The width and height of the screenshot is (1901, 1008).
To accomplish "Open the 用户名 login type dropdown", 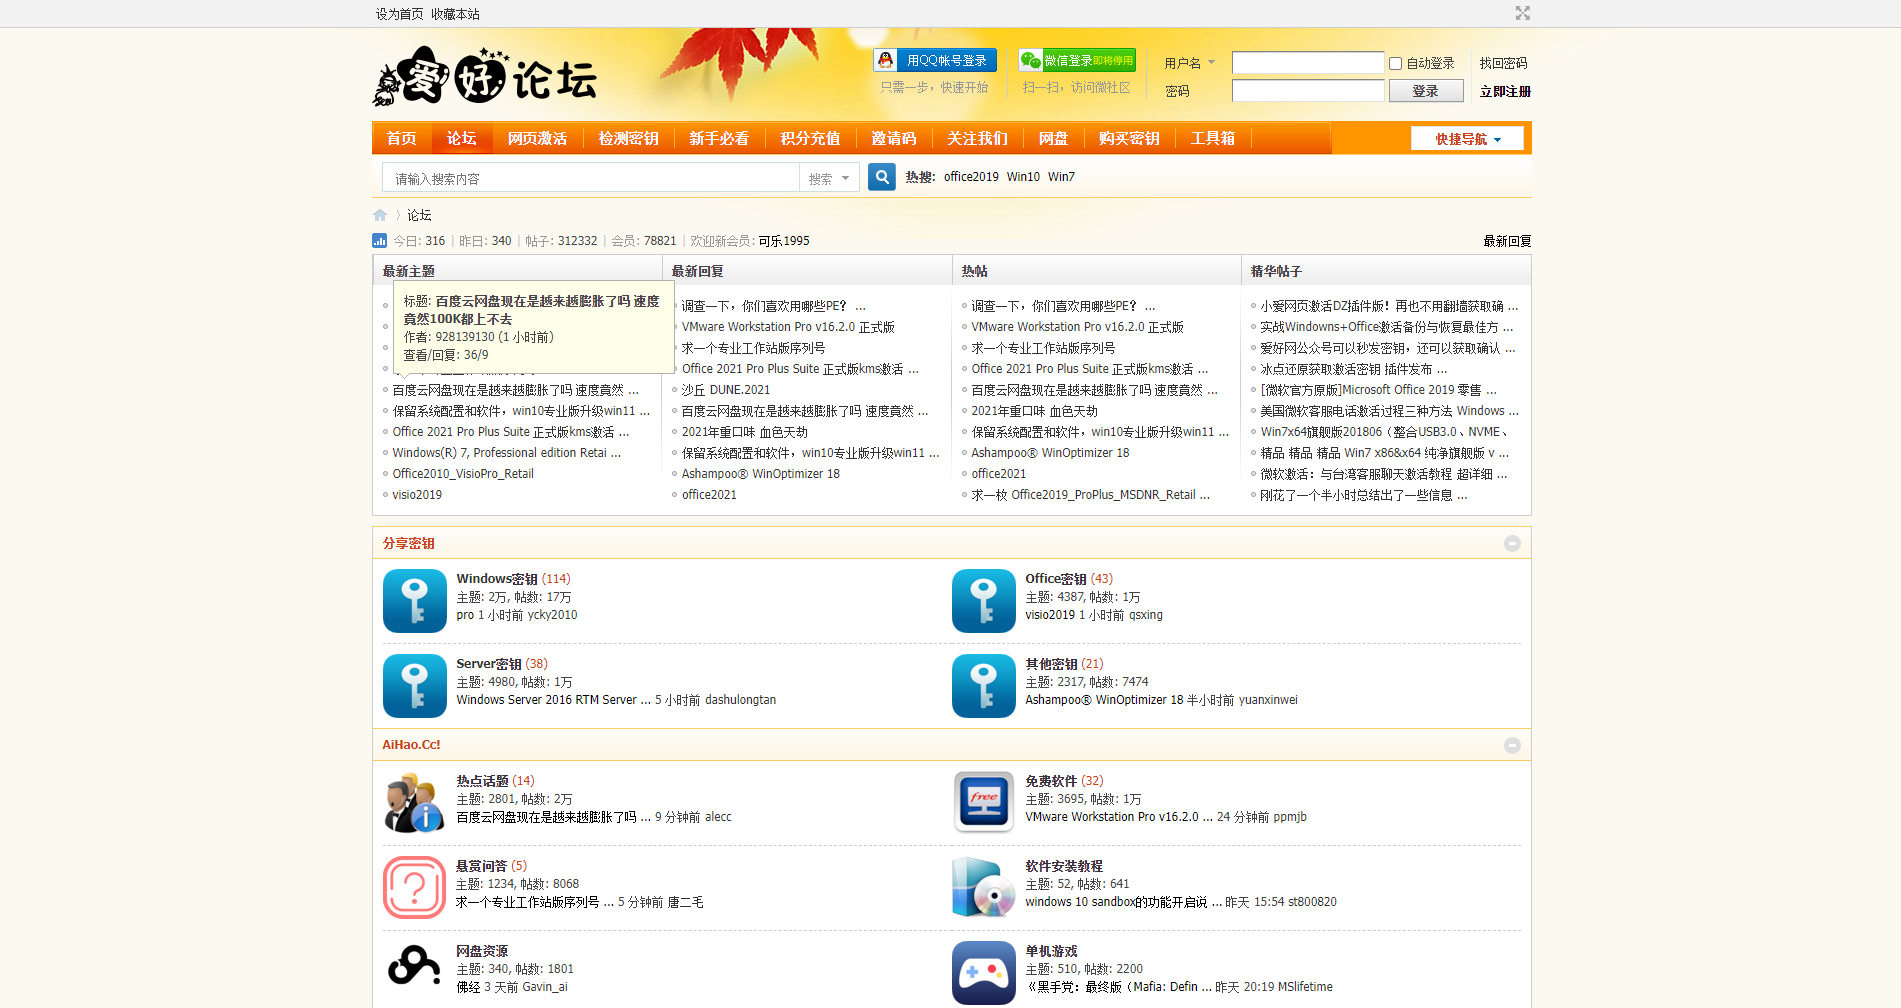I will (x=1189, y=63).
